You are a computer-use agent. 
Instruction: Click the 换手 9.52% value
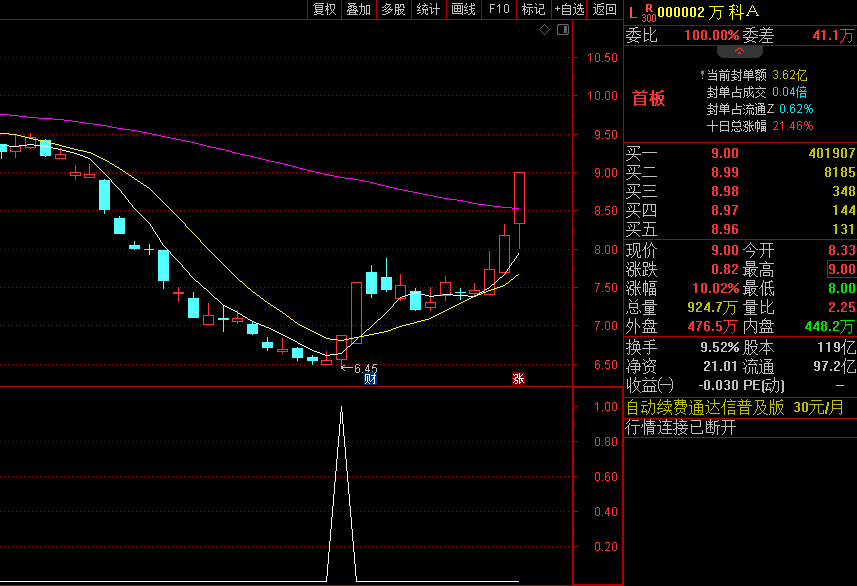point(719,347)
